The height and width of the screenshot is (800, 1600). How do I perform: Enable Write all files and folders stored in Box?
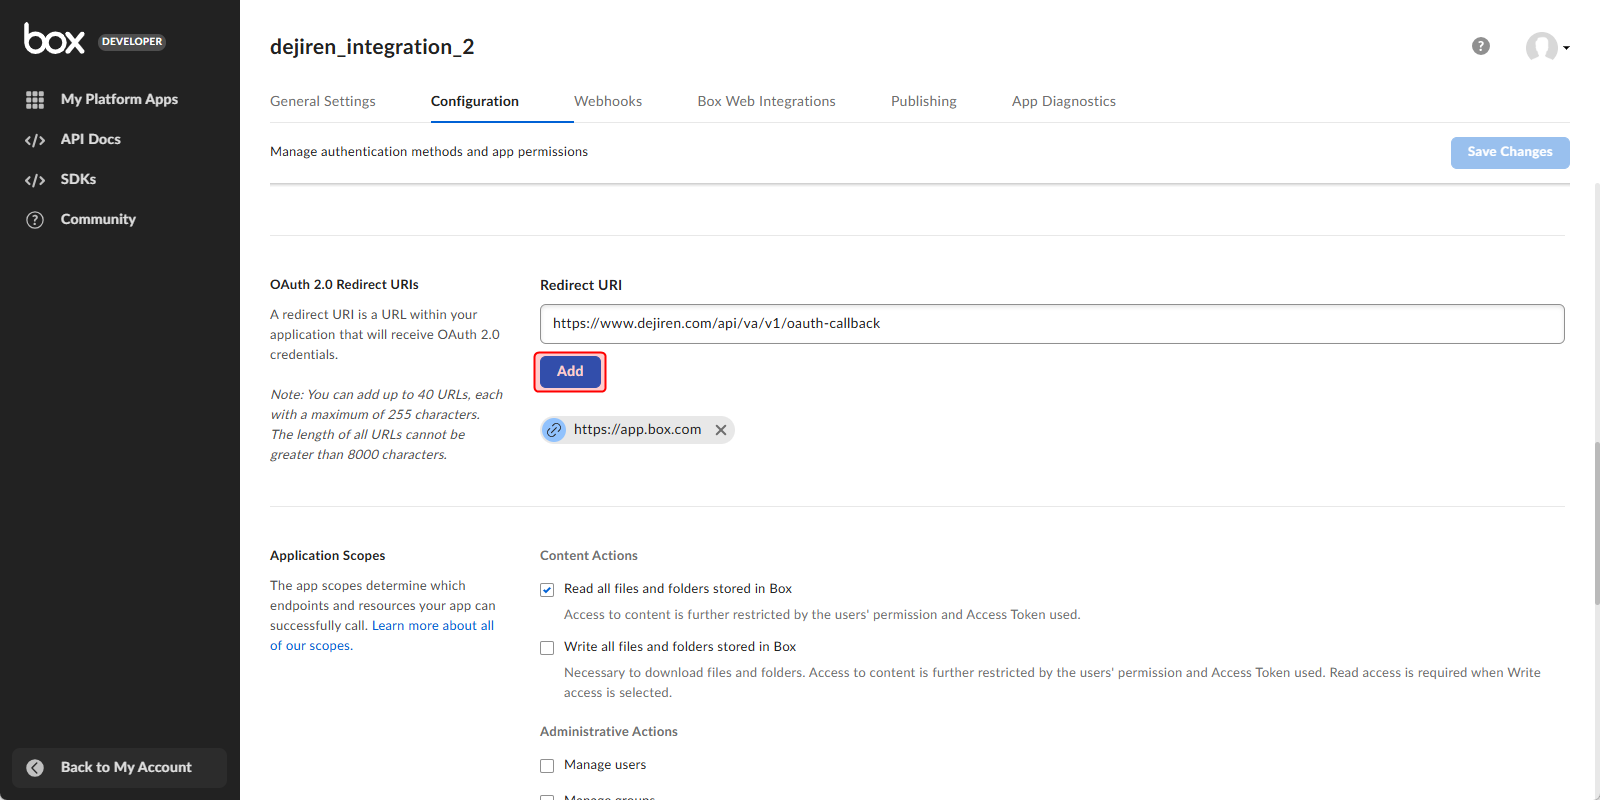click(547, 648)
